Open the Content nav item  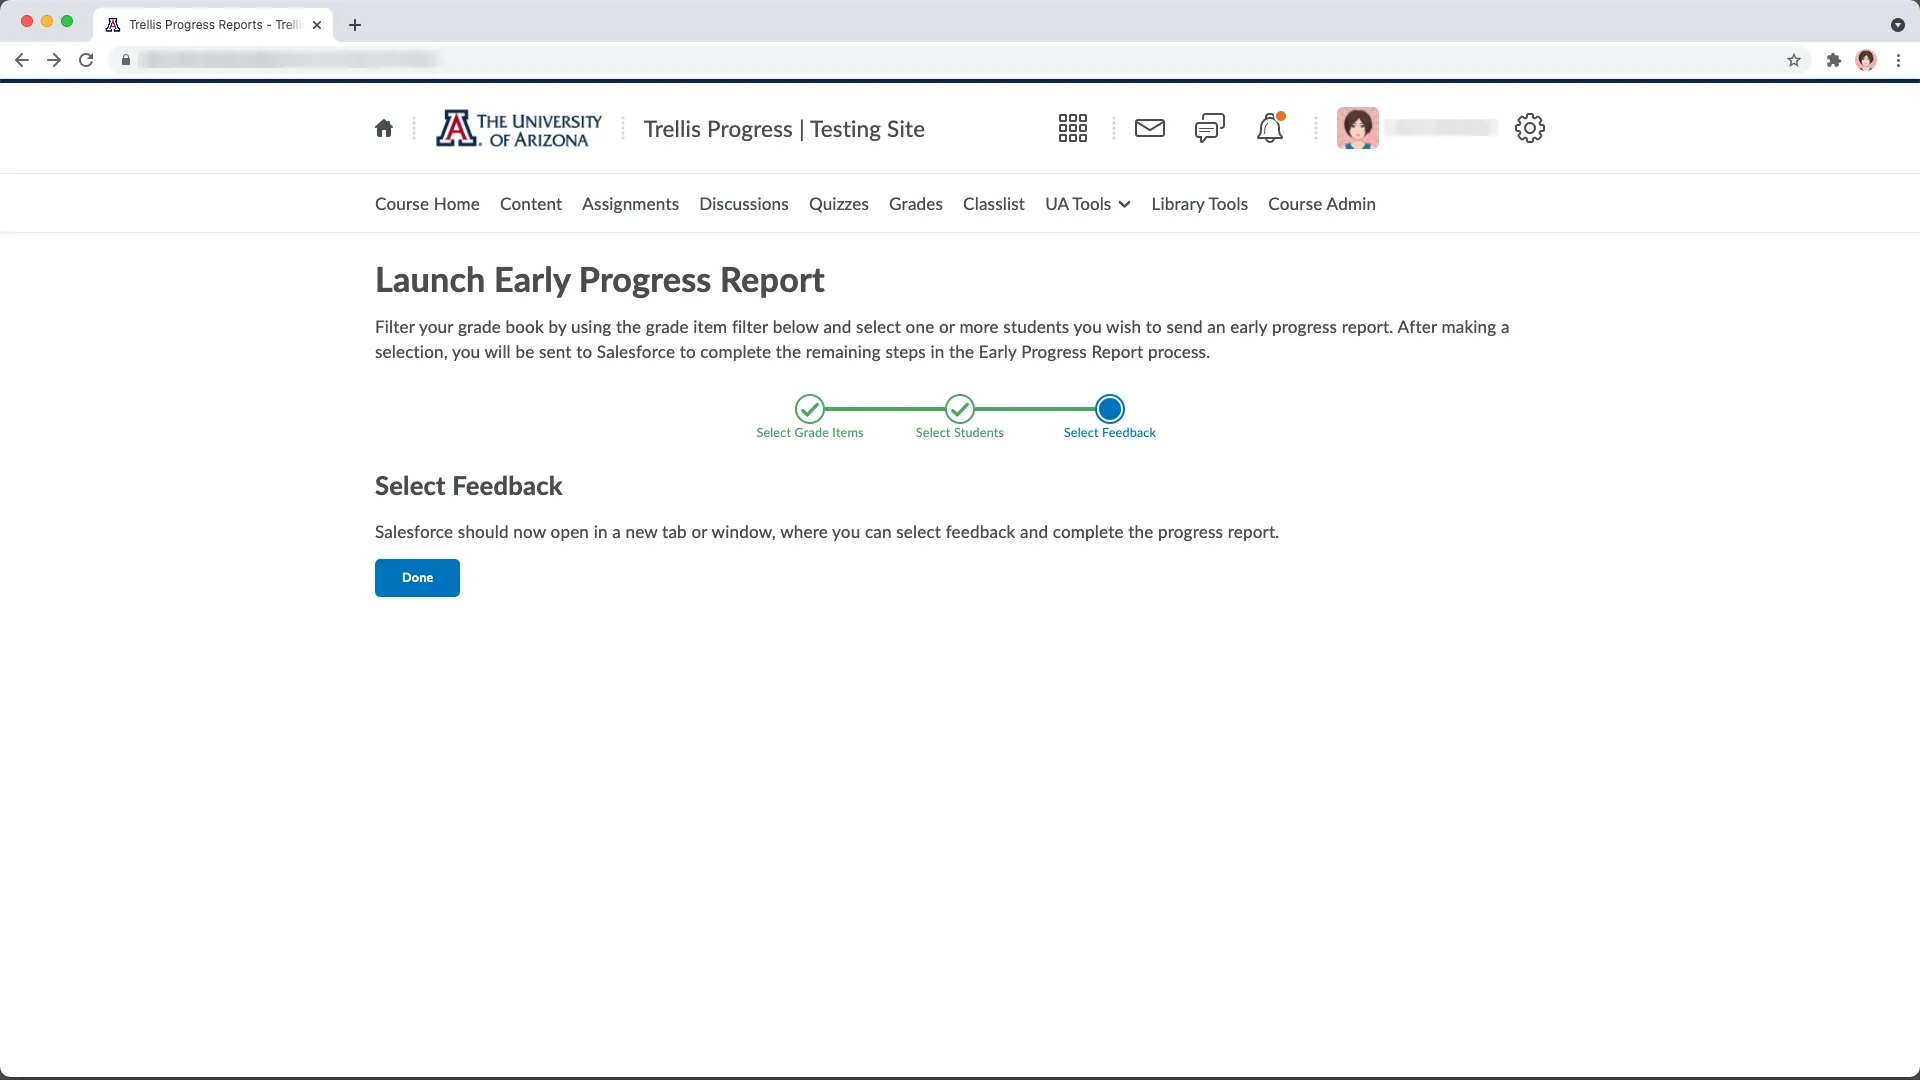[531, 204]
